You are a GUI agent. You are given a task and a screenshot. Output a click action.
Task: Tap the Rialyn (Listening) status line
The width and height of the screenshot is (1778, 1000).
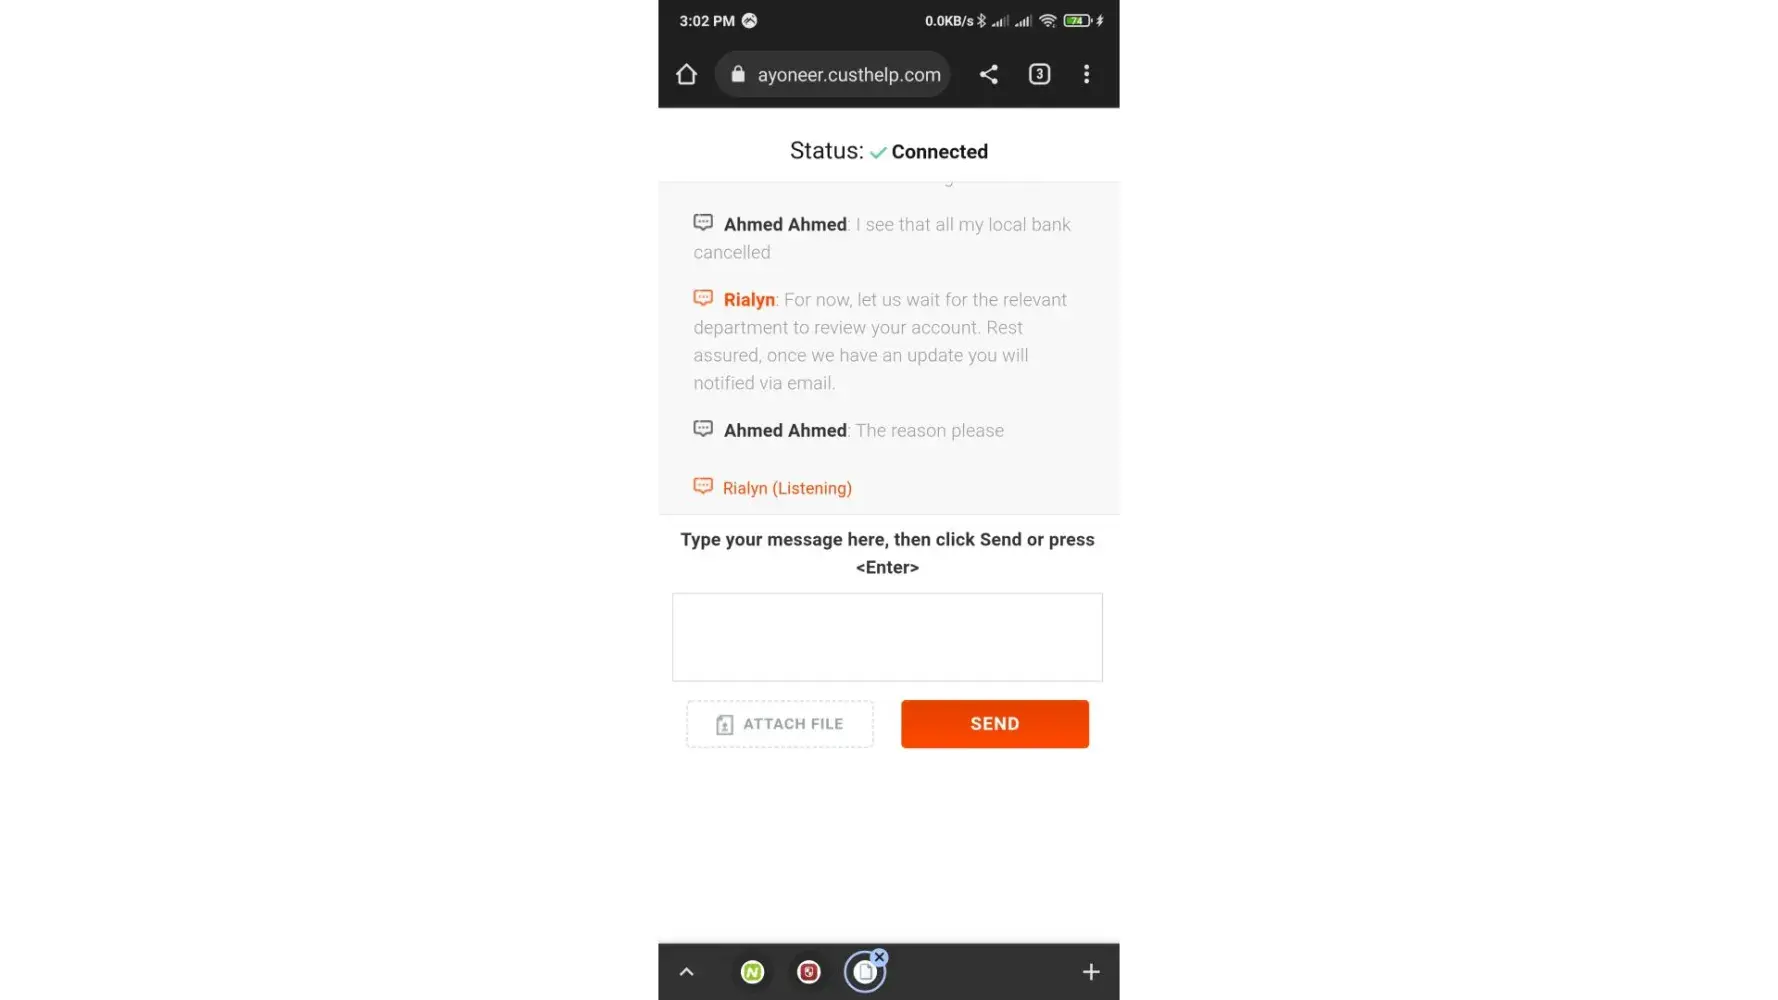(787, 488)
